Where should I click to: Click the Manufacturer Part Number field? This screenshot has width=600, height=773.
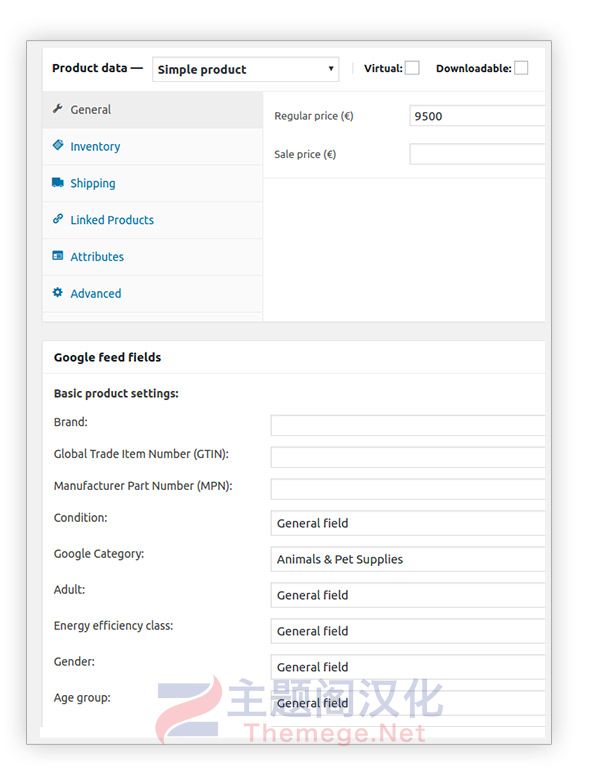pyautogui.click(x=408, y=489)
